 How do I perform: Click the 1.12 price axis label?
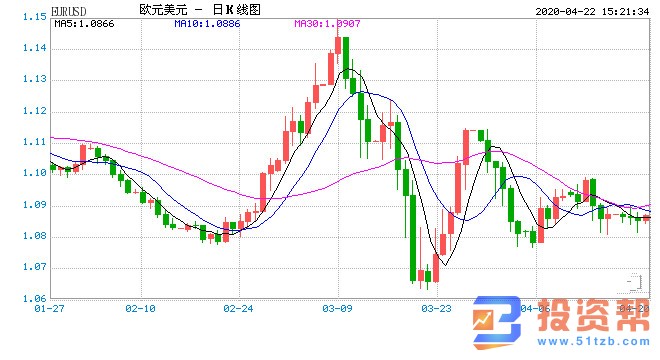35,111
